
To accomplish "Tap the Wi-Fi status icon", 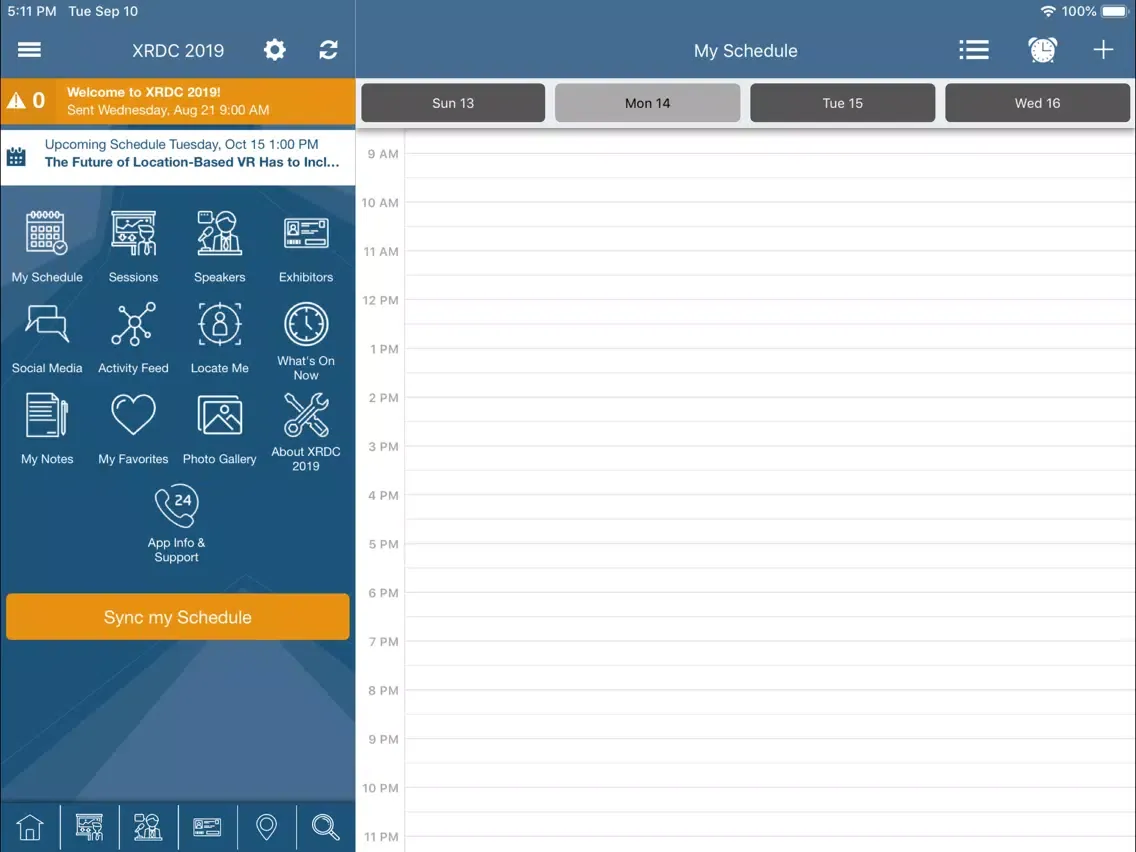I will 1048,12.
